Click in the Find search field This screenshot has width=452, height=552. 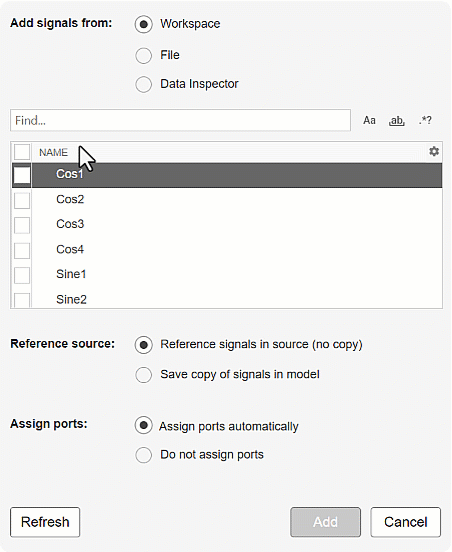(x=180, y=120)
